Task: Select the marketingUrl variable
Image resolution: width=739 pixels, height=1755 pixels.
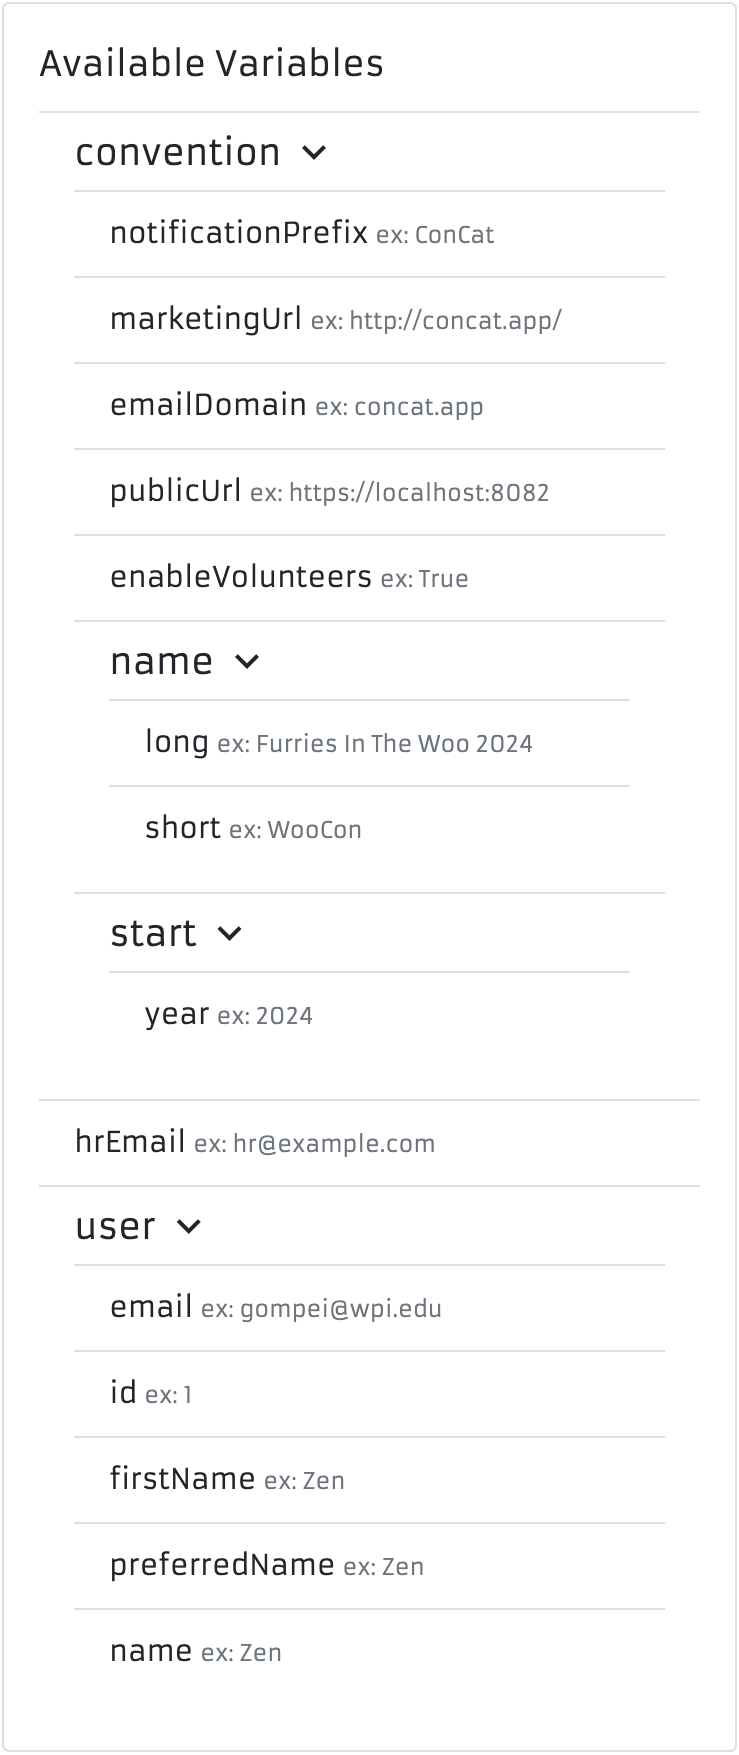Action: click(206, 320)
